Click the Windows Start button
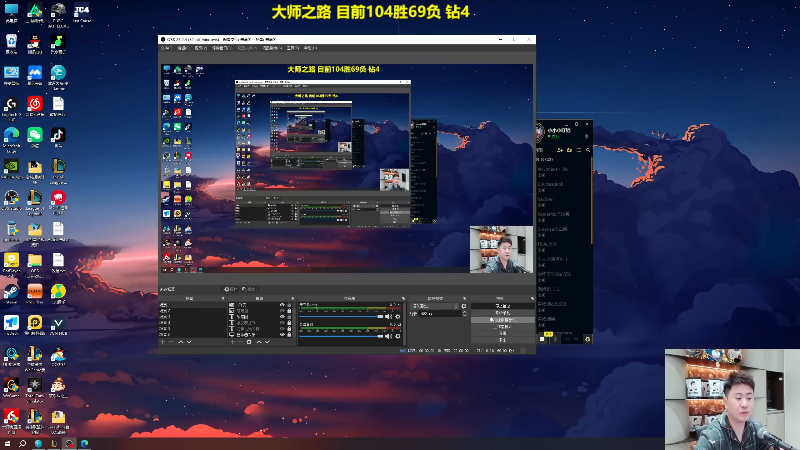This screenshot has width=800, height=450. (7, 444)
